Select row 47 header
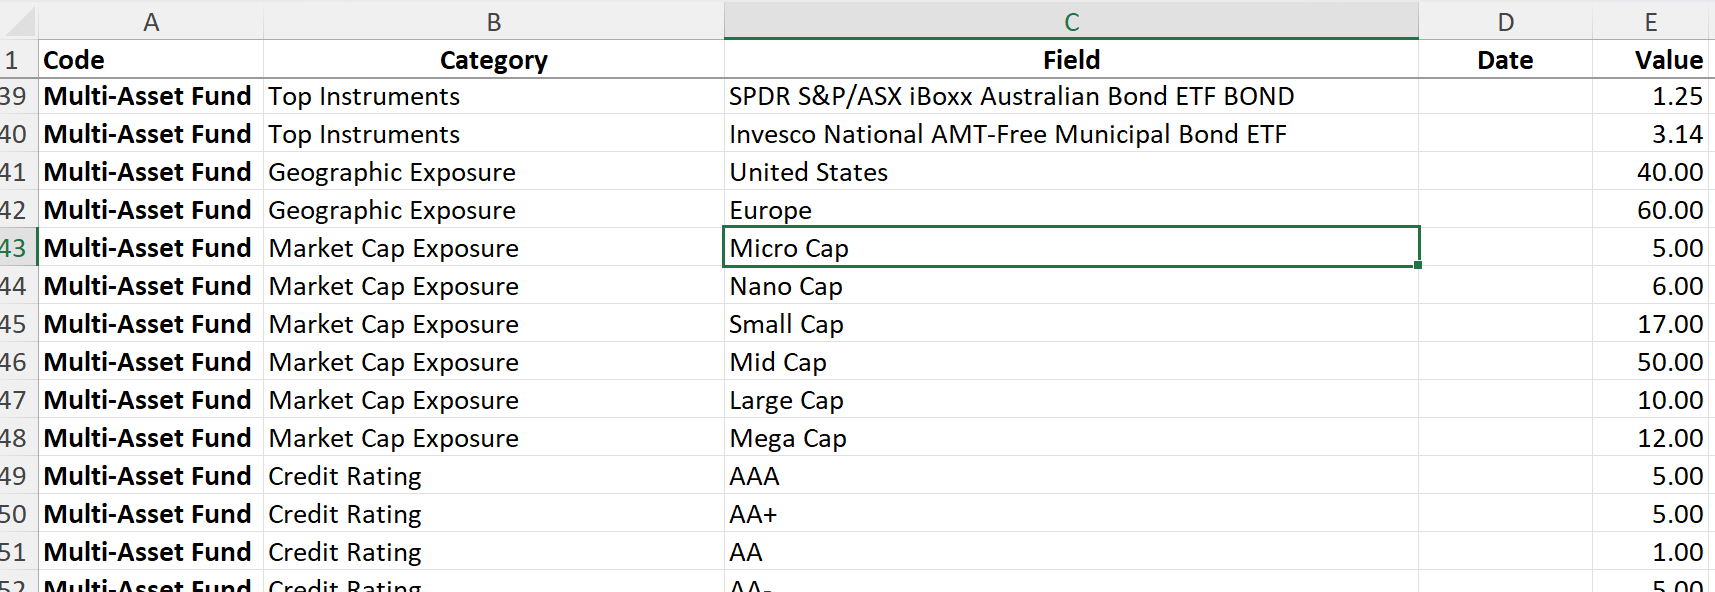The image size is (1715, 592). coord(18,400)
